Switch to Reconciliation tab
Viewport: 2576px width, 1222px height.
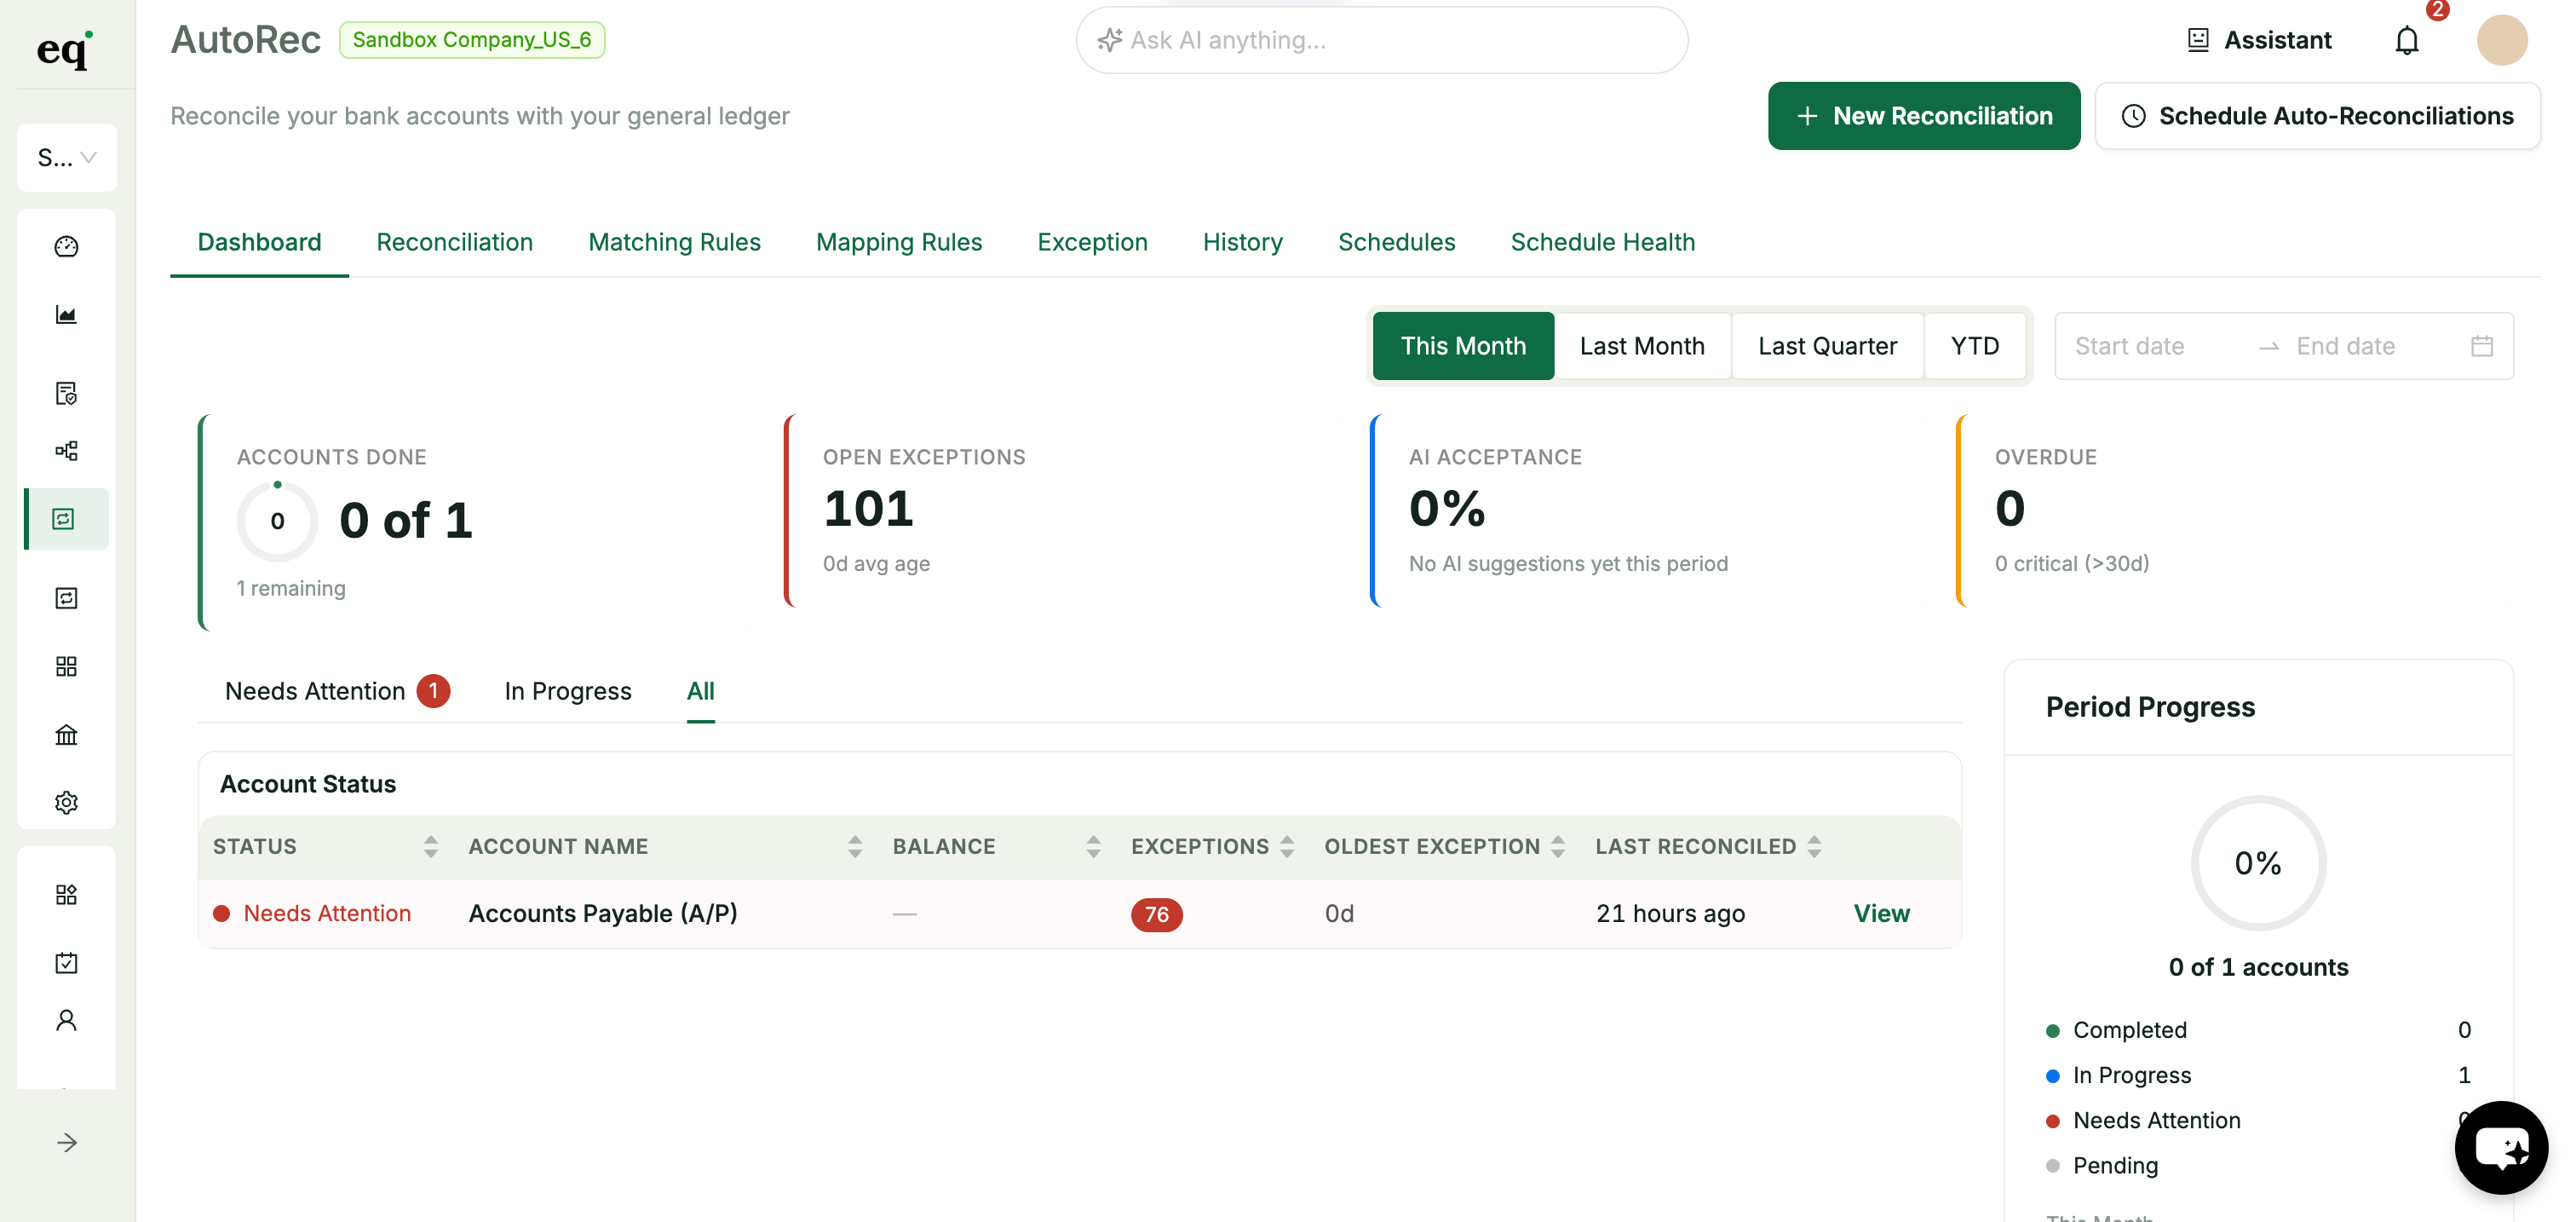tap(454, 242)
